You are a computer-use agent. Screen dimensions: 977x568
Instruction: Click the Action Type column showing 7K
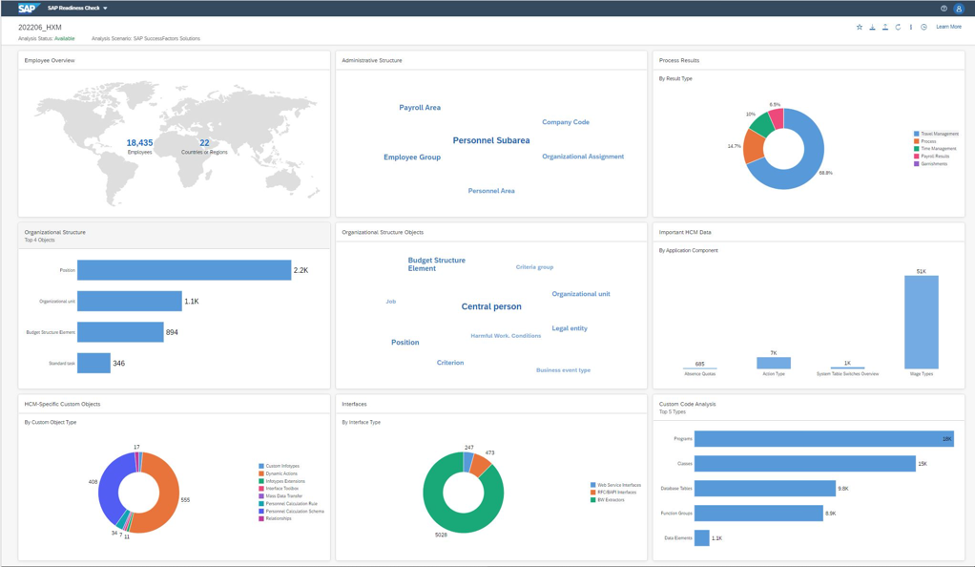[x=773, y=363]
